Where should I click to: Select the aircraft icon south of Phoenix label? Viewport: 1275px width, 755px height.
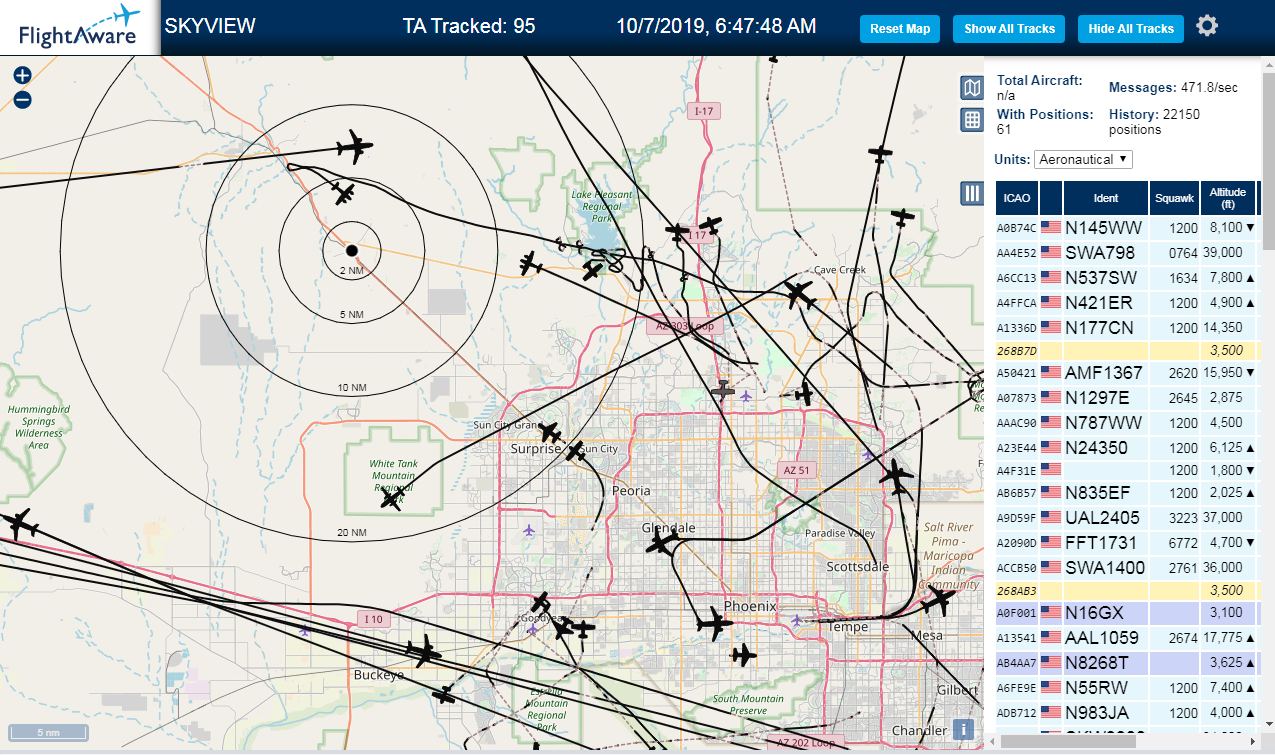pos(714,625)
